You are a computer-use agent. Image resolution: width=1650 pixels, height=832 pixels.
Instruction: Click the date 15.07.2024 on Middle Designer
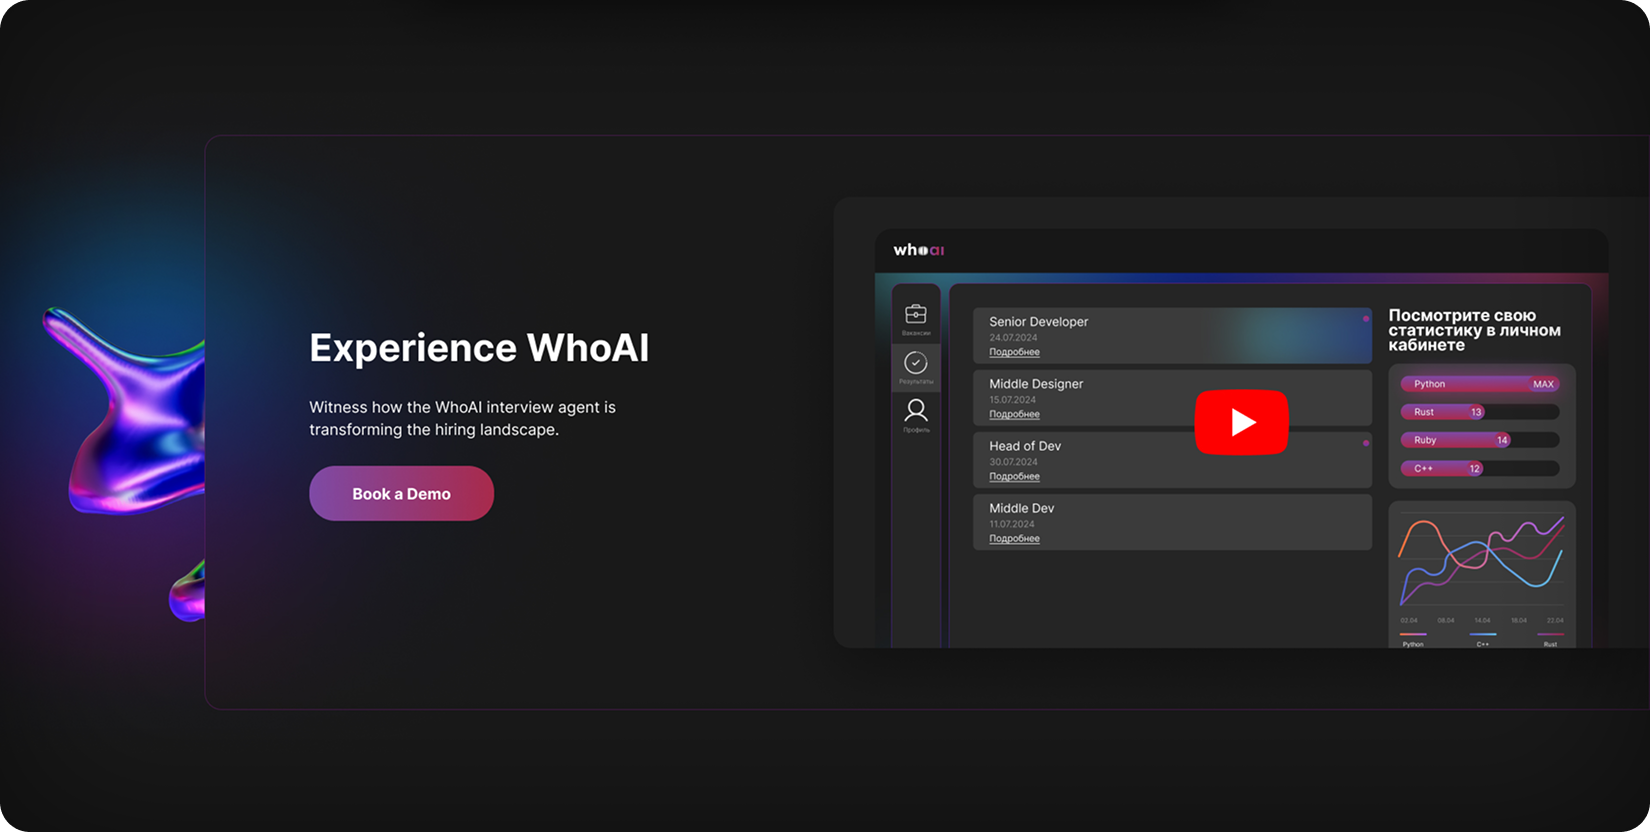click(x=1012, y=400)
